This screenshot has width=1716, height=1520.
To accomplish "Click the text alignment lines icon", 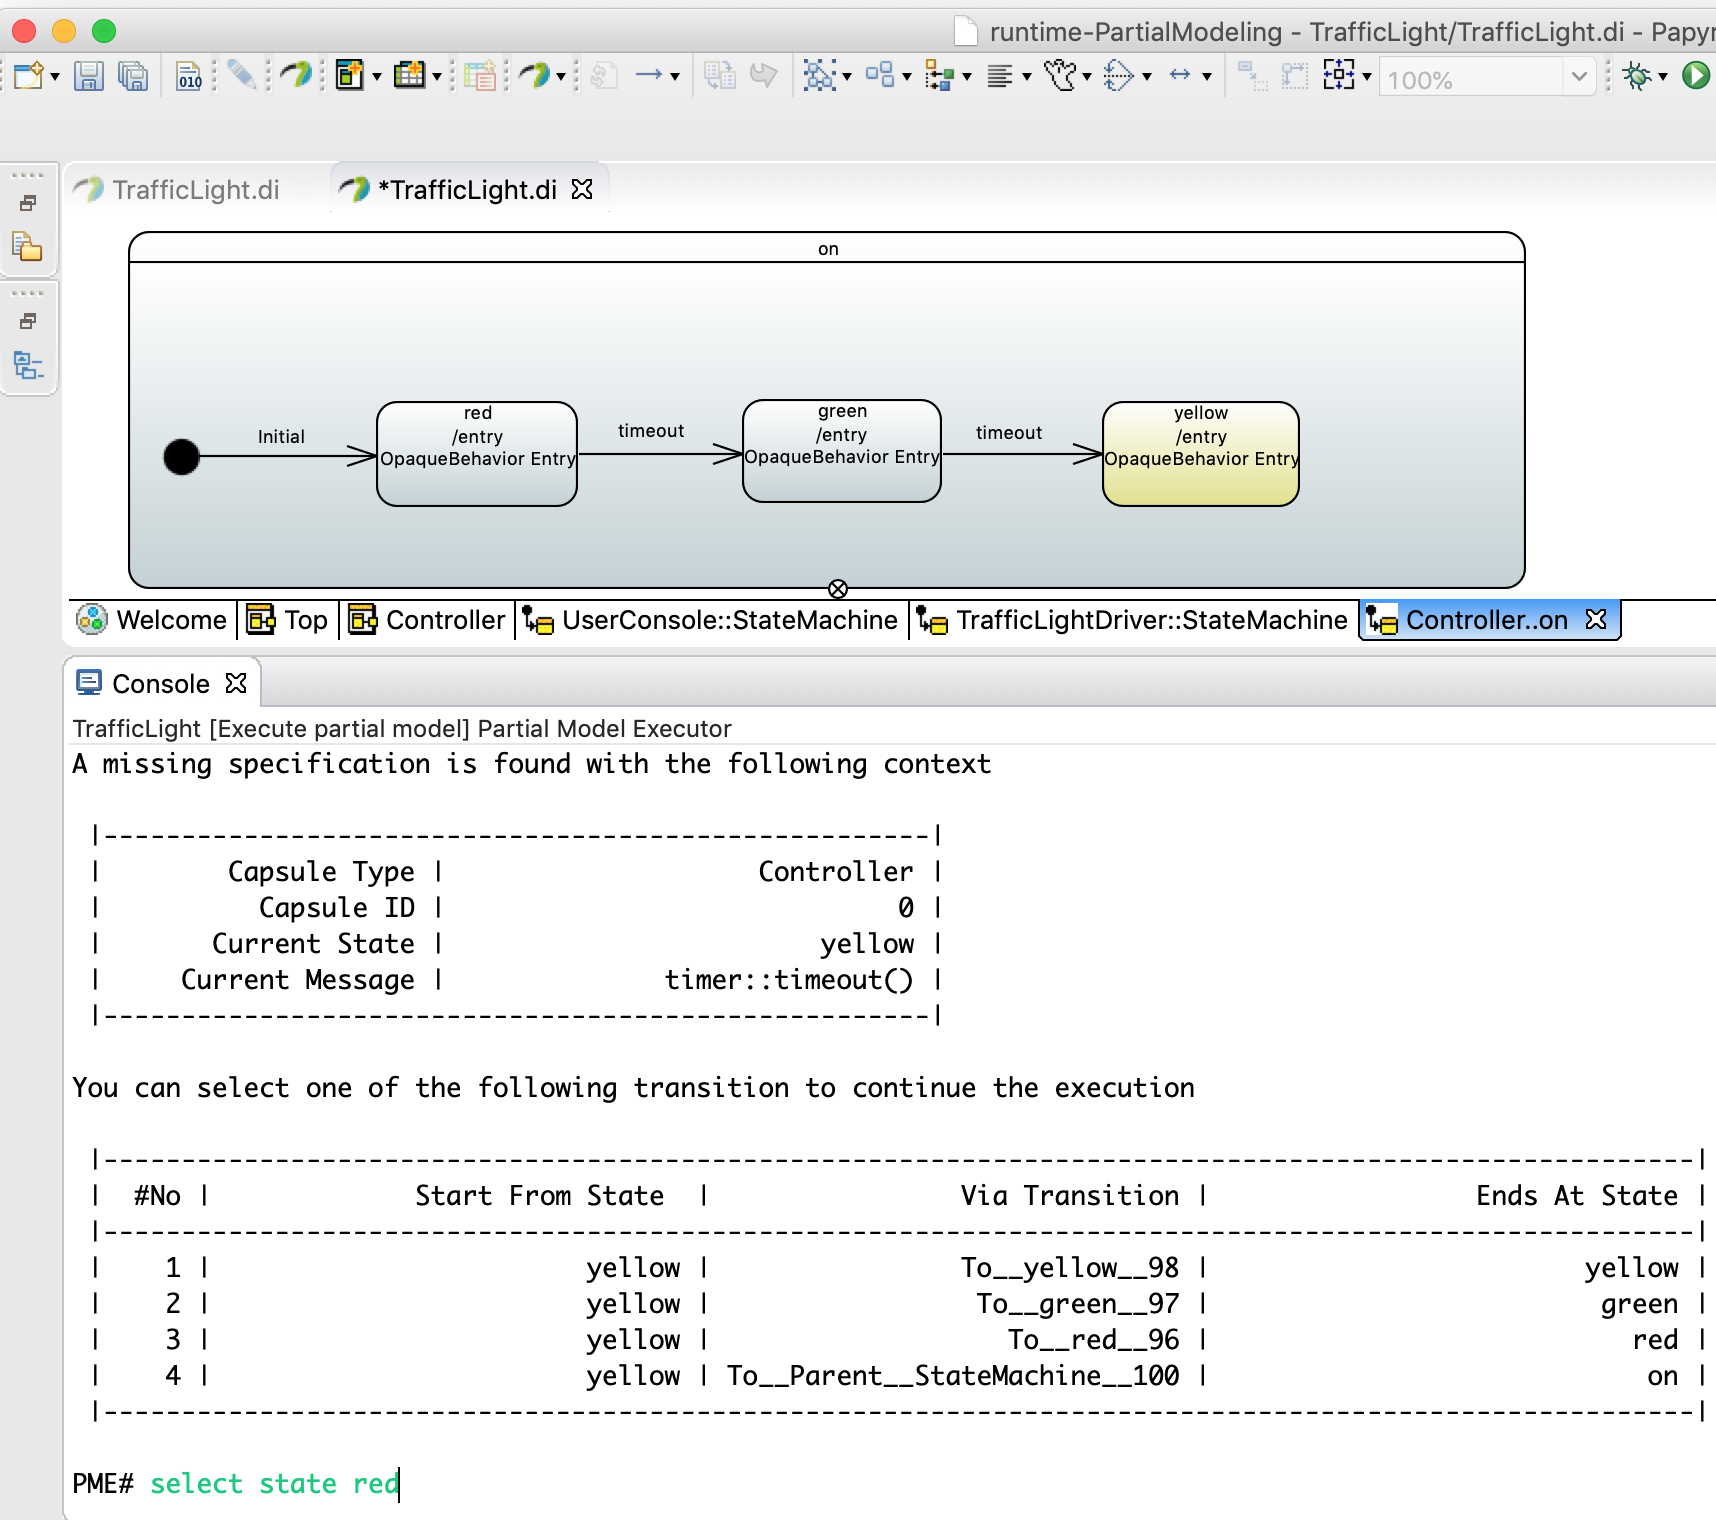I will [1000, 75].
